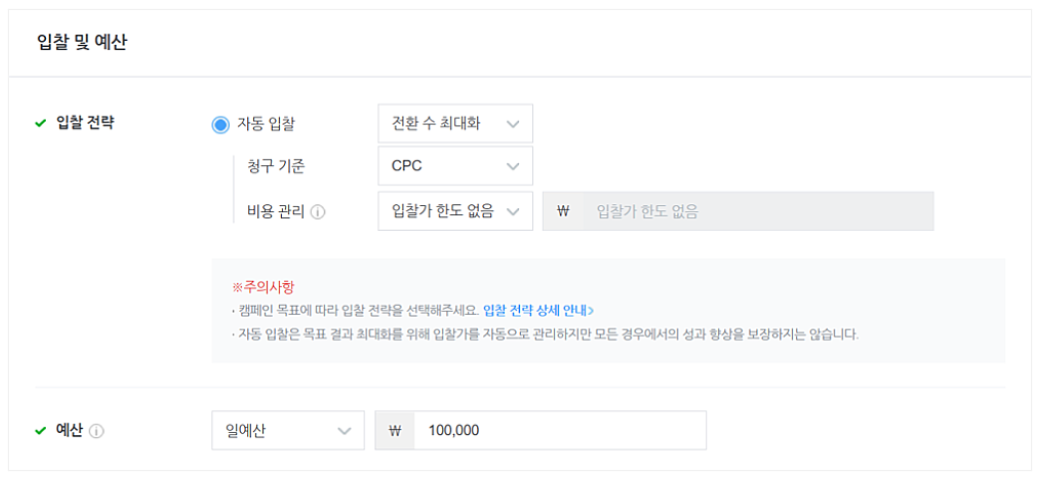1040x478 pixels.
Task: Click the chevron arrow in the CPC dropdown
Action: click(513, 166)
